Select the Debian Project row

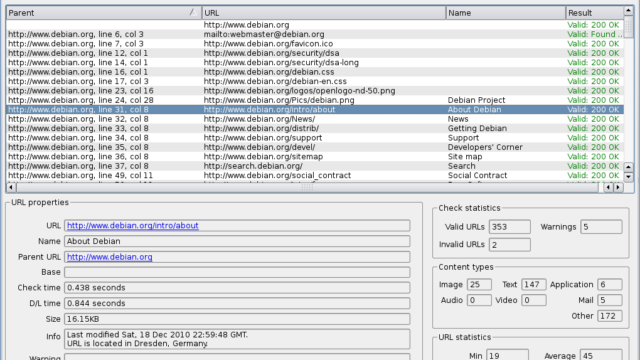315,100
